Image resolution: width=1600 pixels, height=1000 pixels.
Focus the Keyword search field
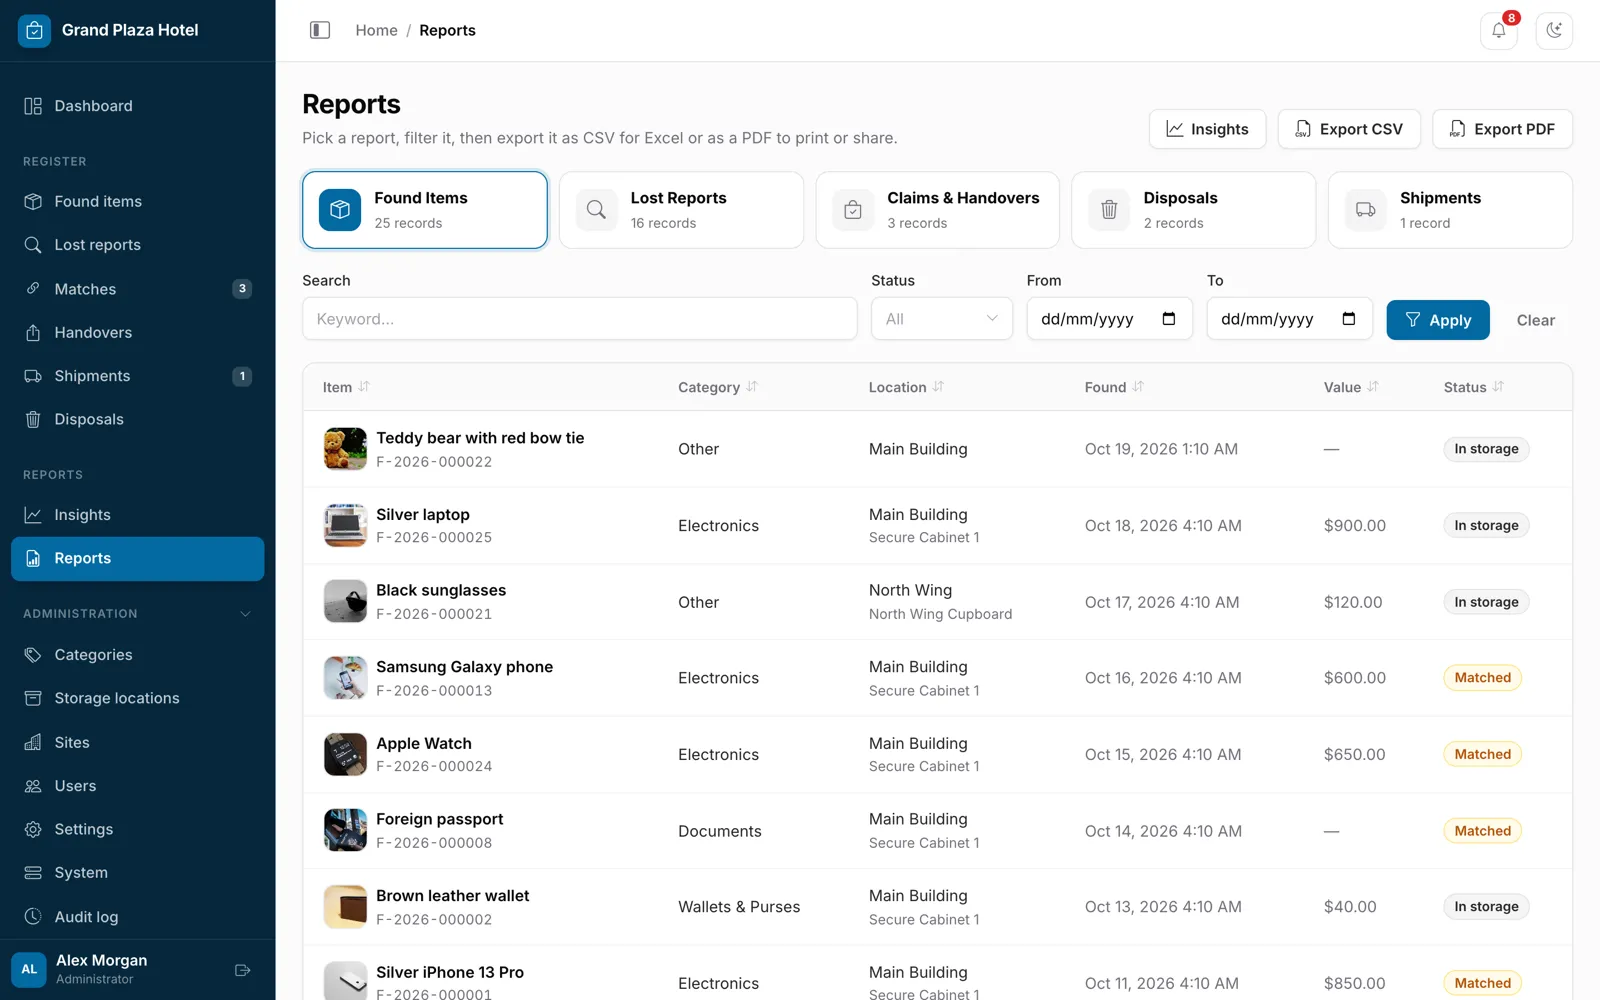point(580,319)
